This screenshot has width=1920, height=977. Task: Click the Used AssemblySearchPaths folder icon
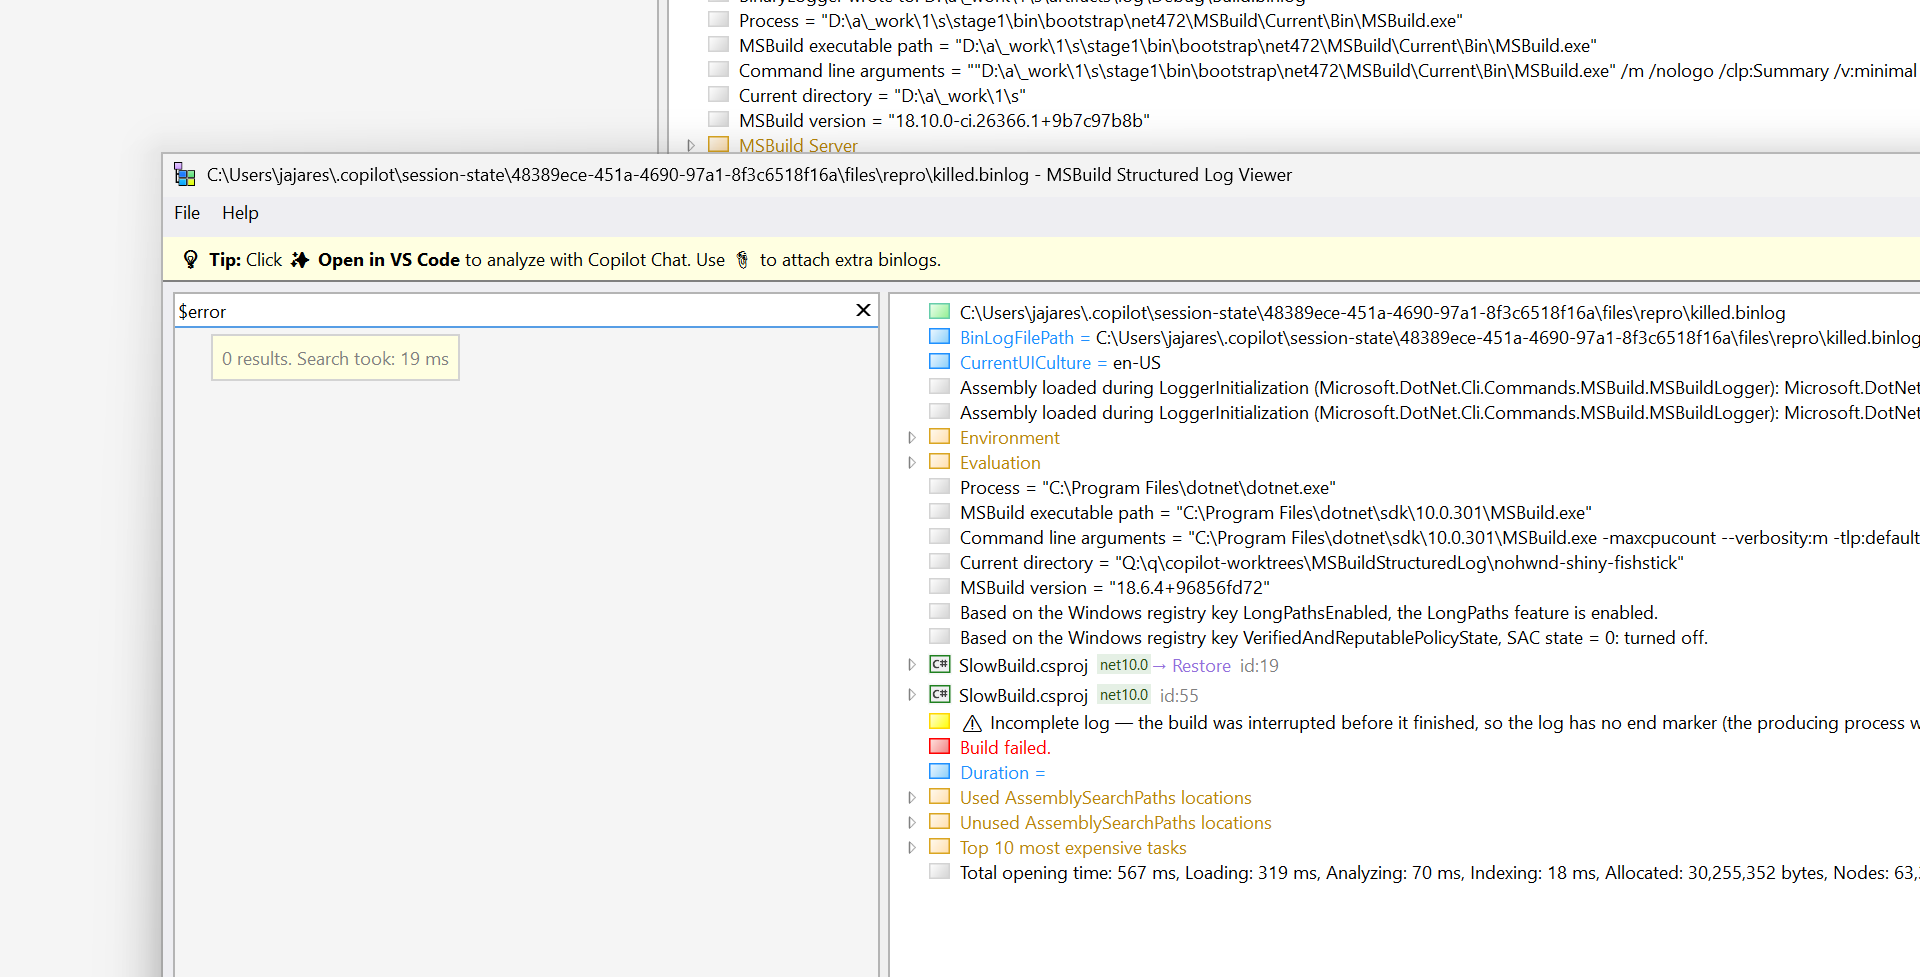click(939, 797)
